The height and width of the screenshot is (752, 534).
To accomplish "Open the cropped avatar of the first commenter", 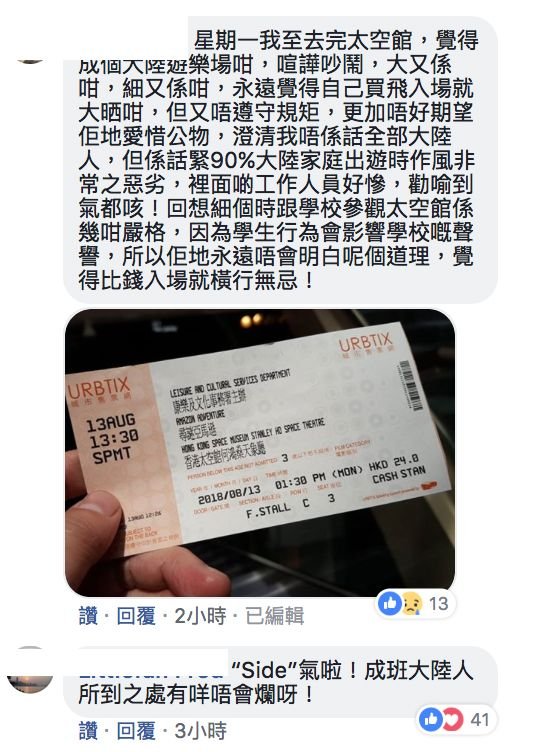I will (30, 61).
